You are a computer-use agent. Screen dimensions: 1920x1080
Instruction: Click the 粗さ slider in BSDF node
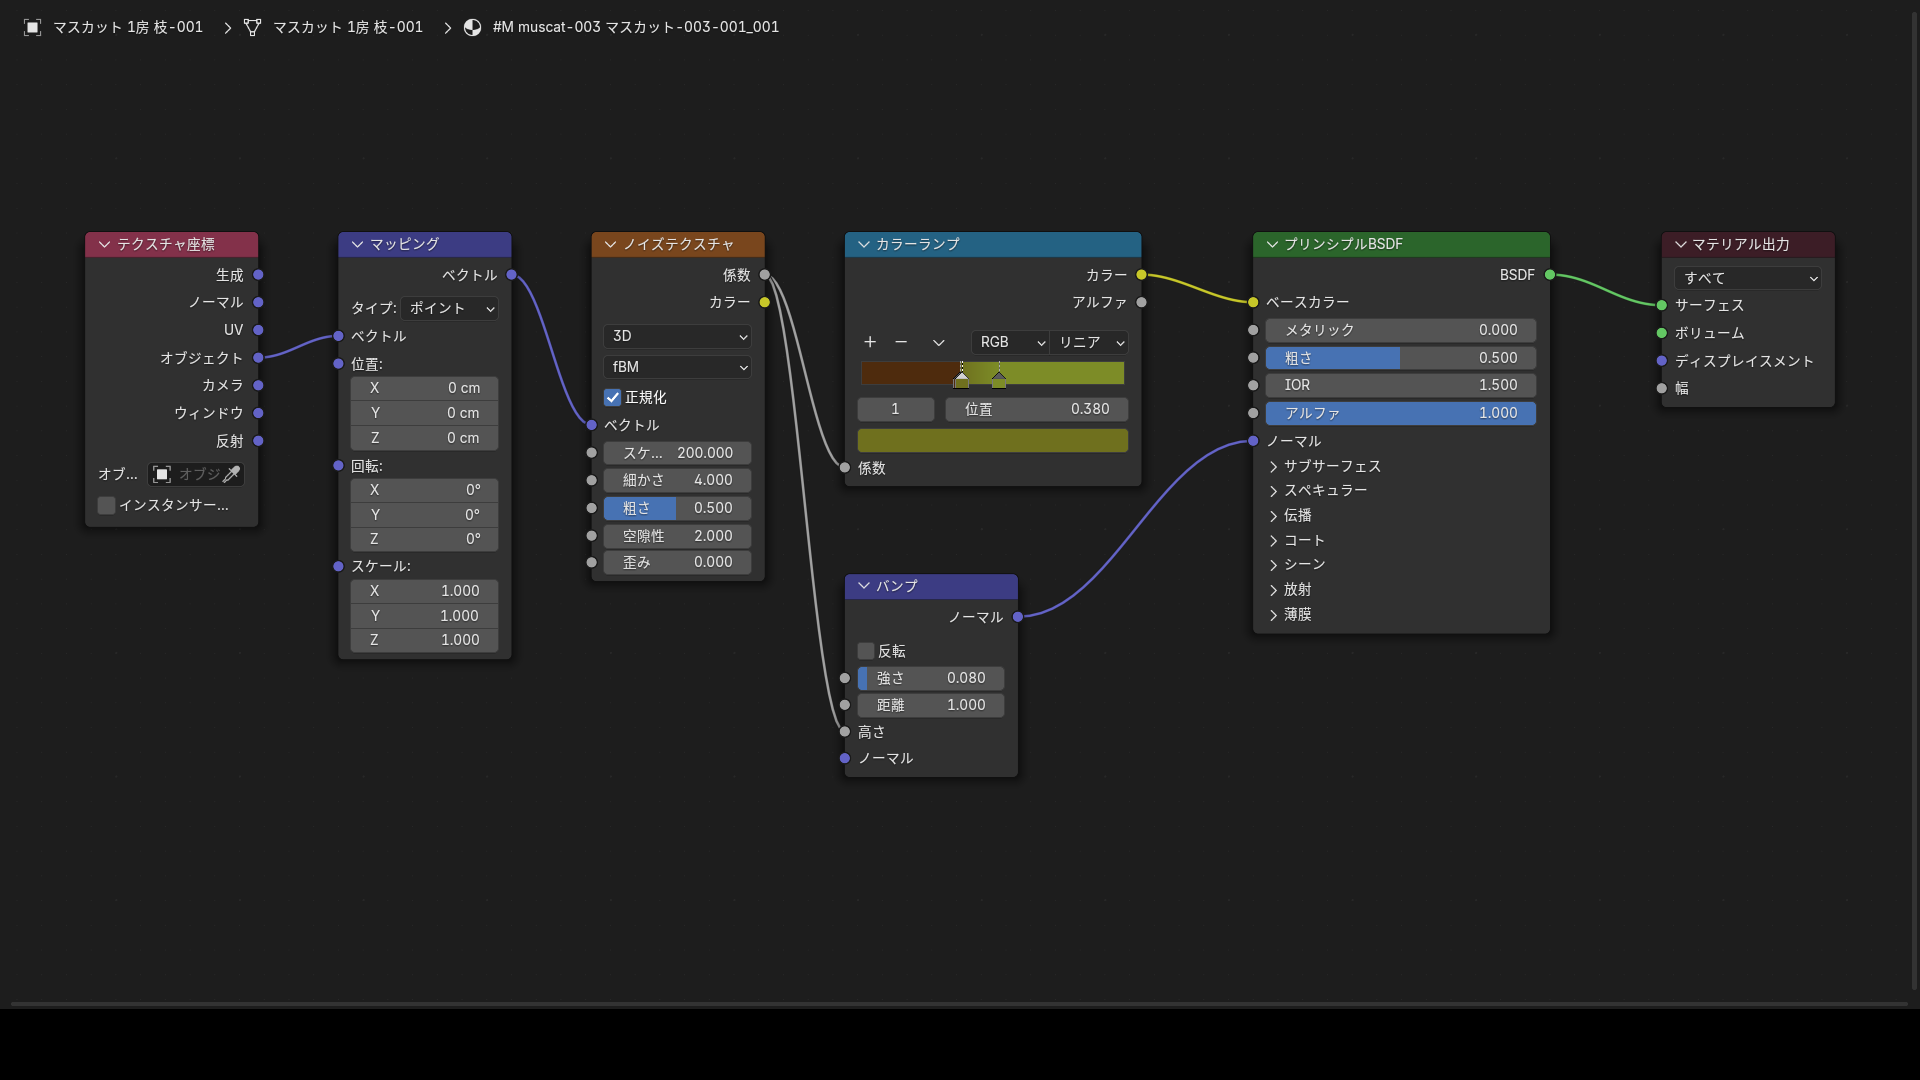coord(1400,358)
